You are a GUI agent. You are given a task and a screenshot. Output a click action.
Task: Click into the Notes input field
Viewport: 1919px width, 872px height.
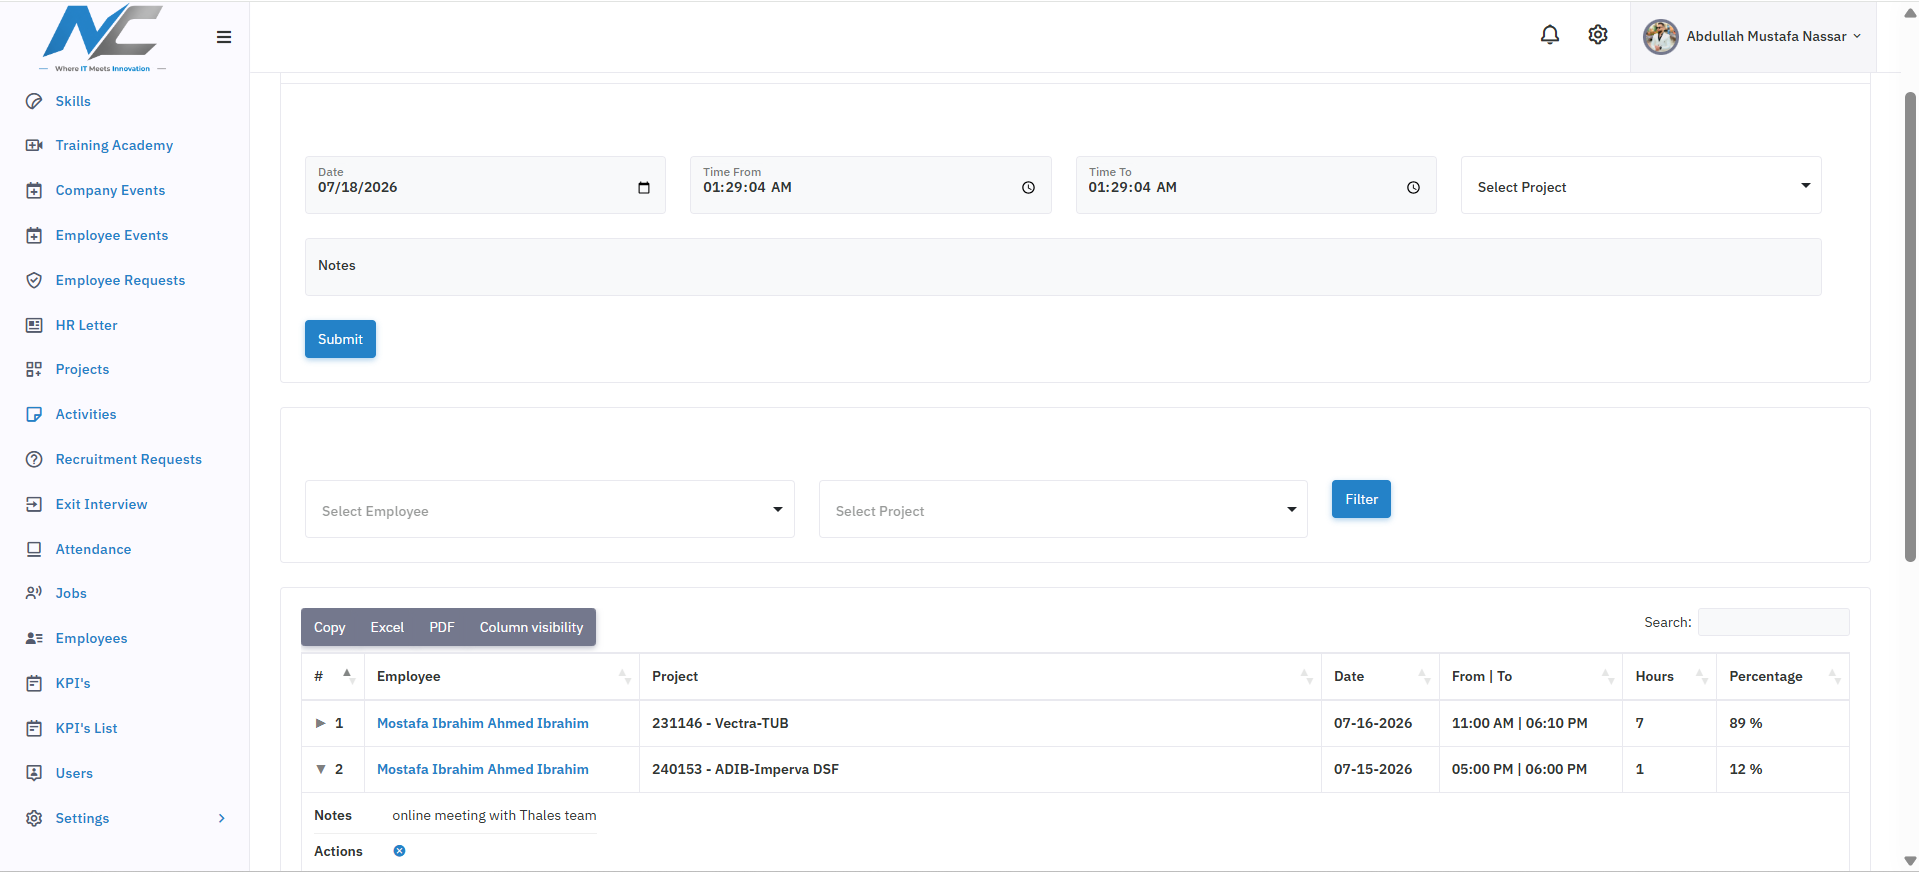(1063, 266)
